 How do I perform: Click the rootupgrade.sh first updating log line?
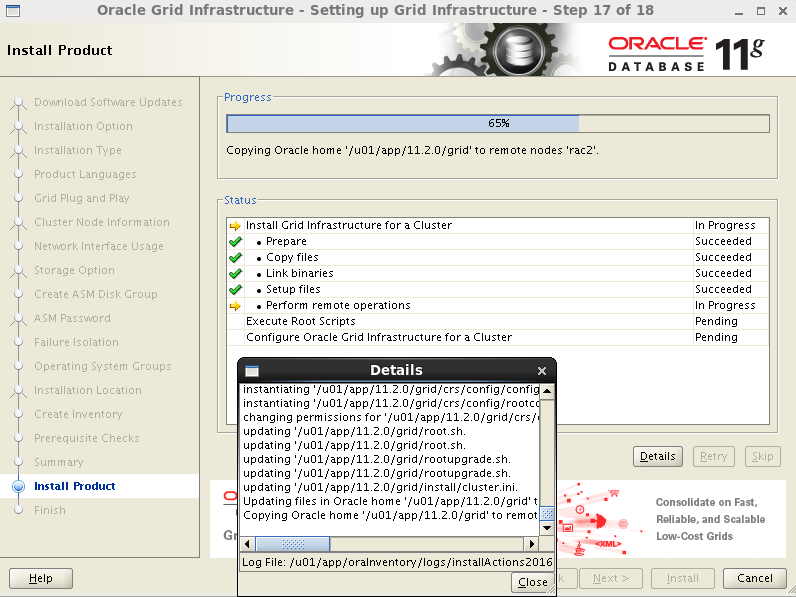coord(377,459)
